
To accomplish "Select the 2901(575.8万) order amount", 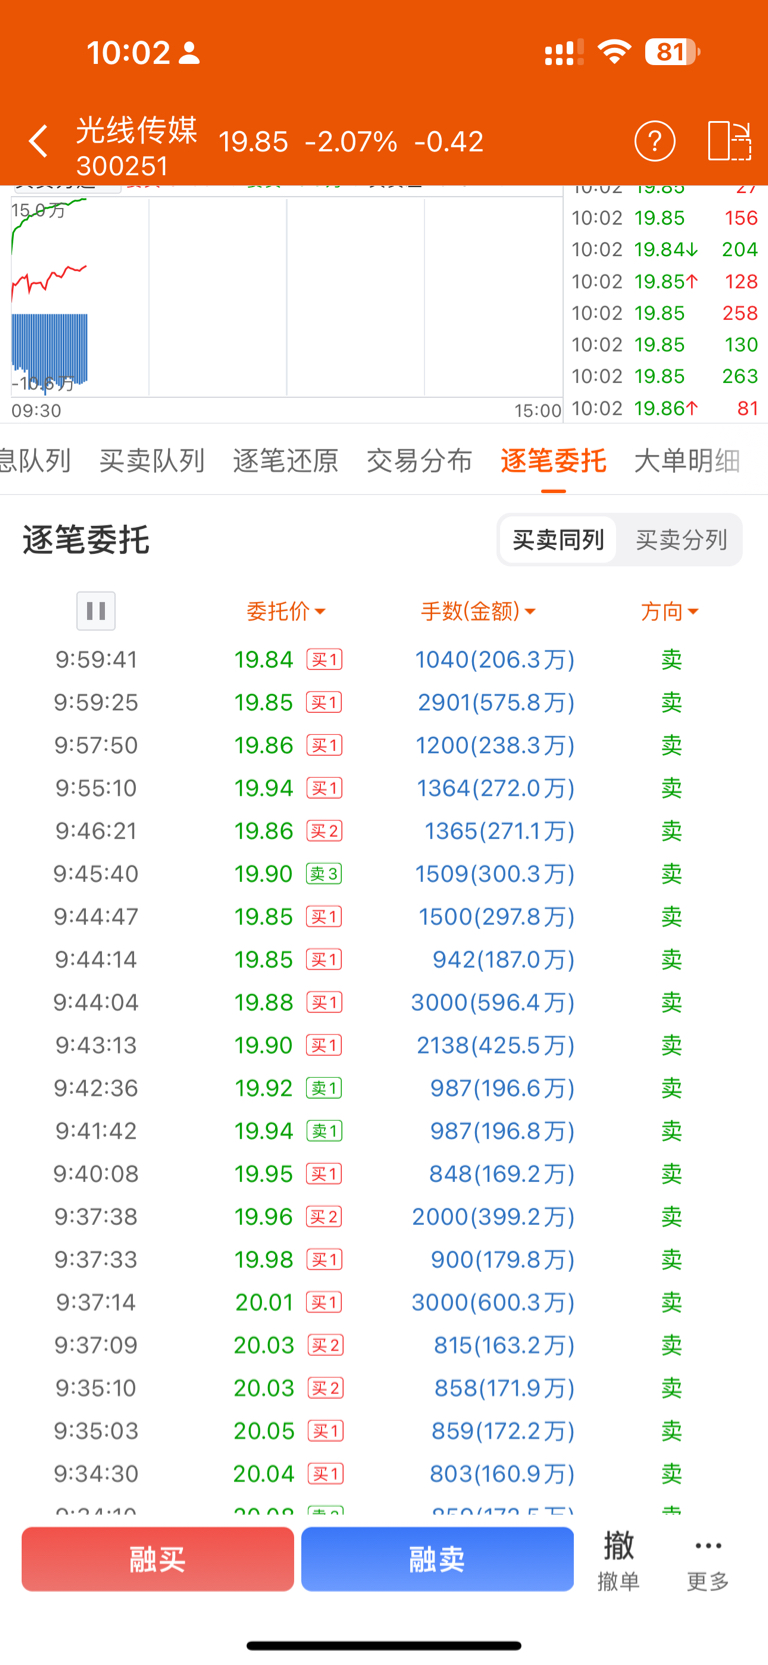I will point(496,702).
